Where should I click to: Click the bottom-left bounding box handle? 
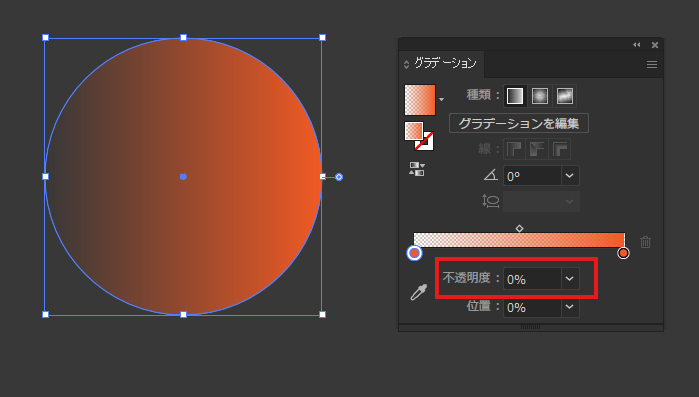tap(45, 315)
